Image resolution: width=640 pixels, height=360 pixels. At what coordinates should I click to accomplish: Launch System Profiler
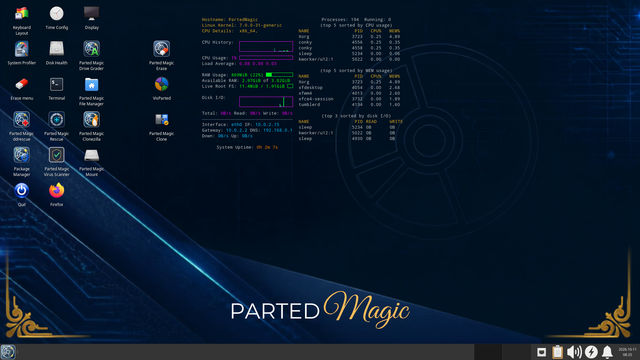[22, 49]
